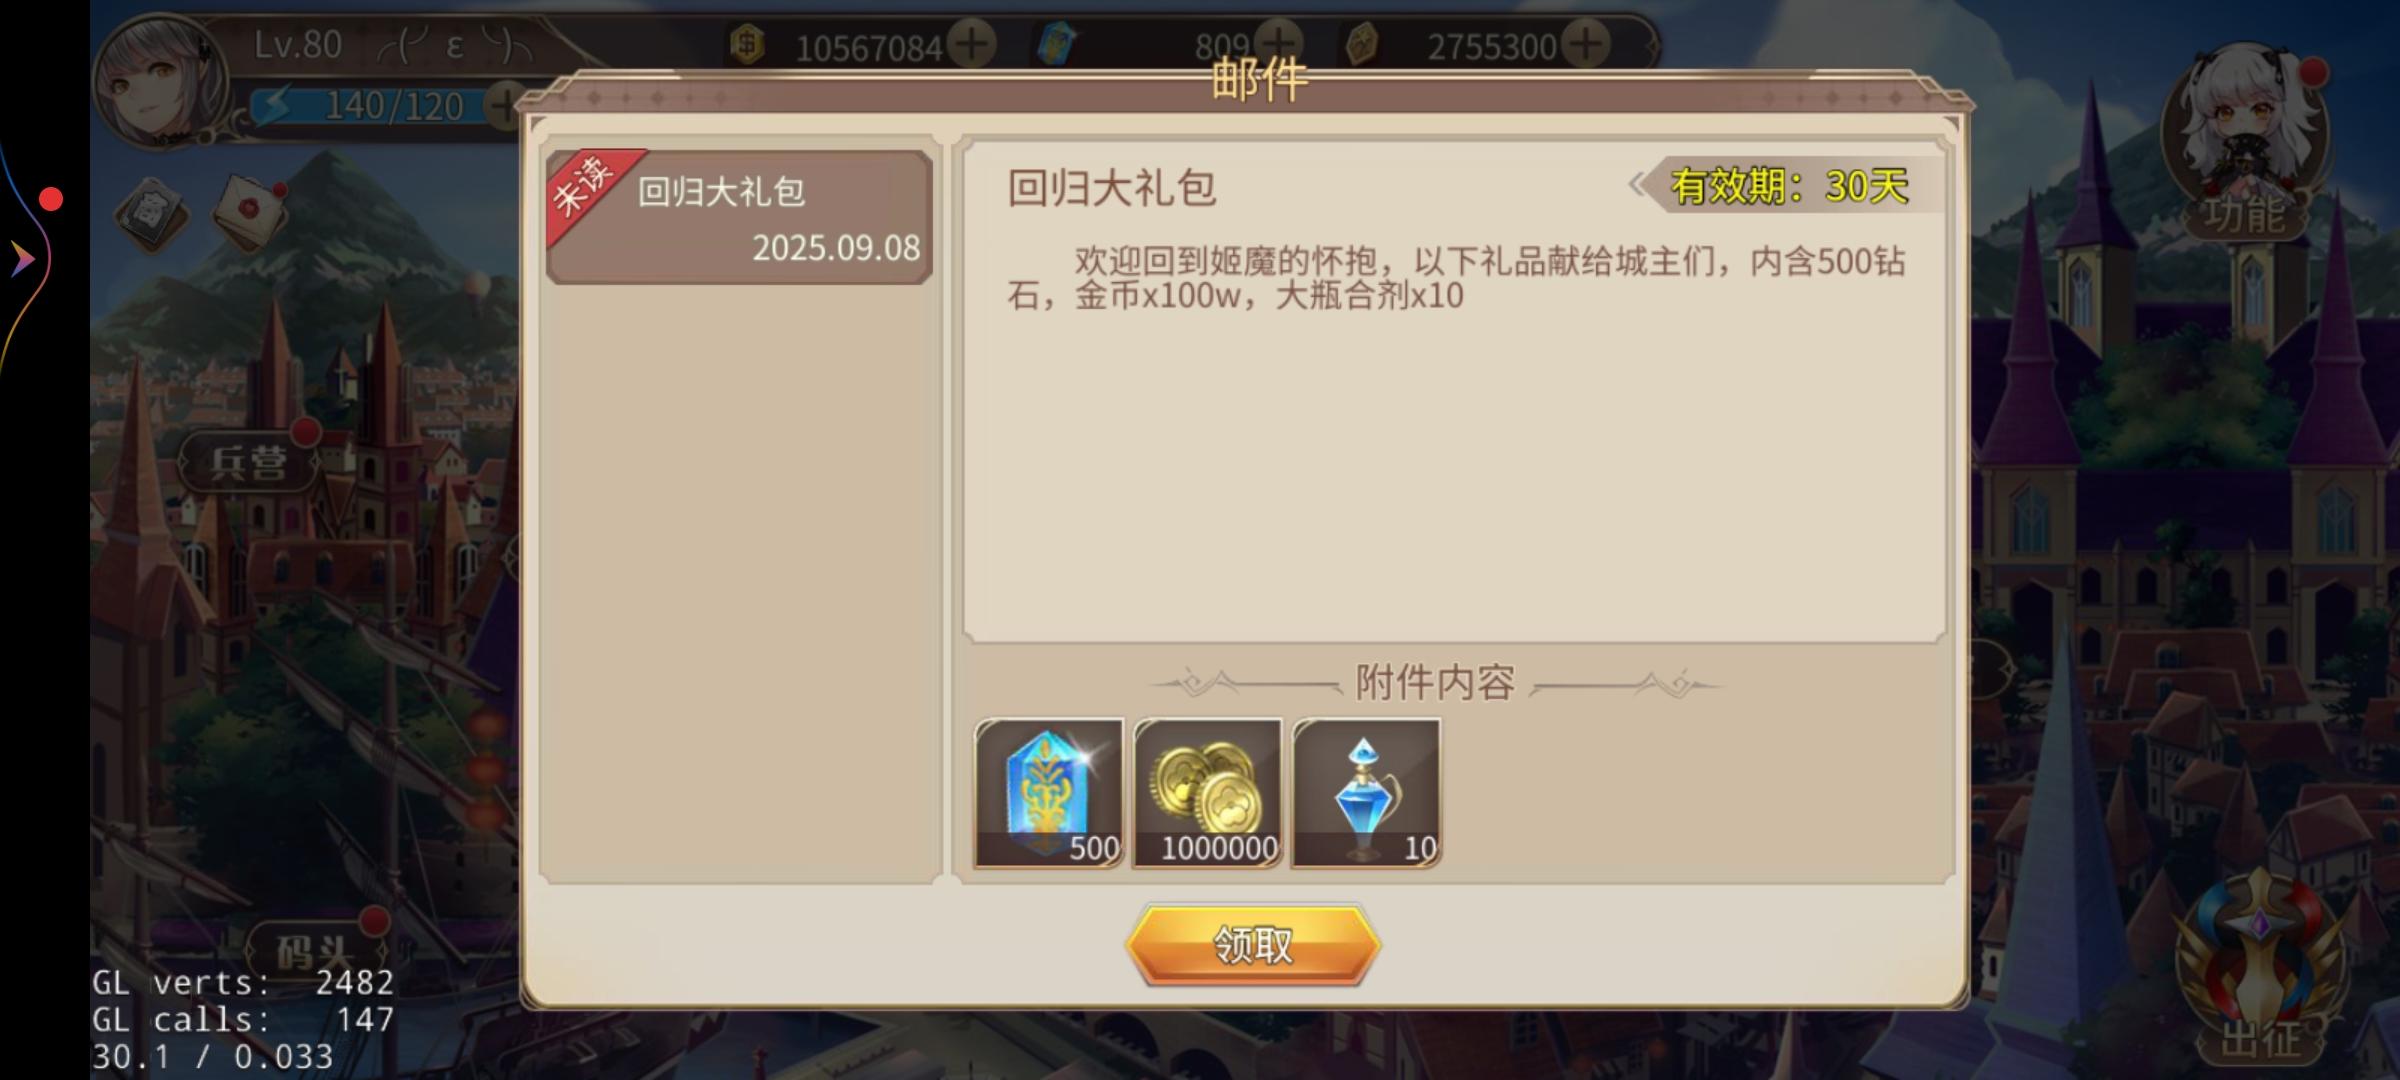Claim rewards with the 领取 button

click(1253, 945)
